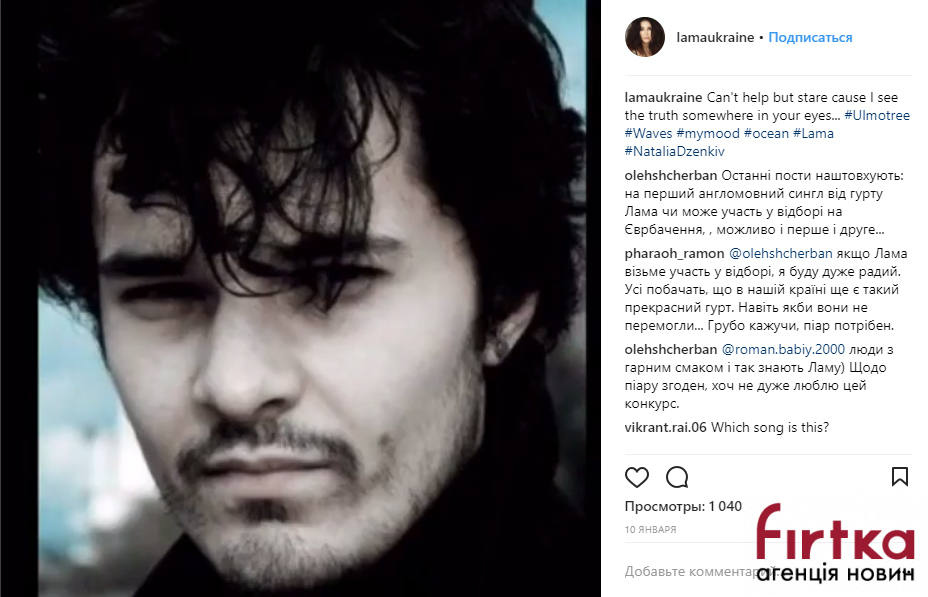Screen dimensions: 928x597
Task: Open the #NataliaDzenkiv hashtag link
Action: [675, 151]
